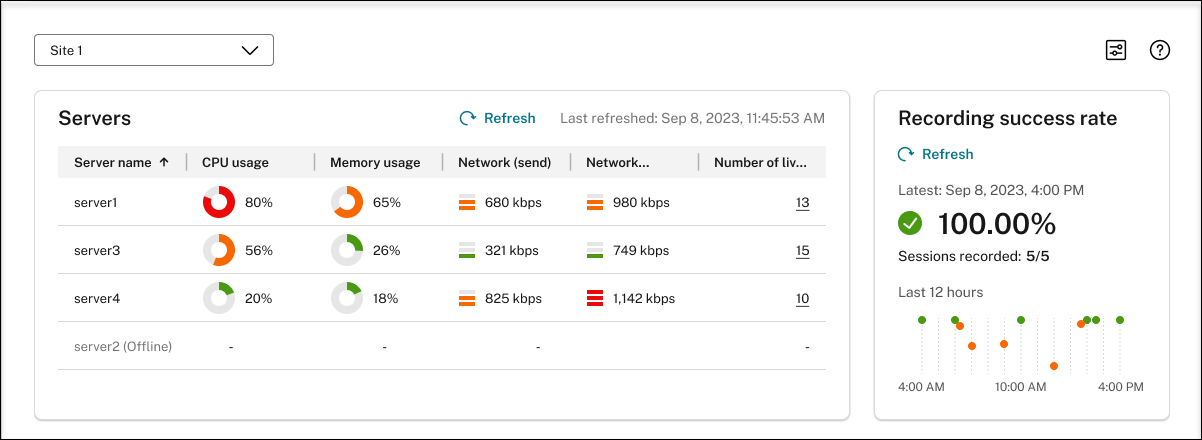Click server1 network send bars icon

coord(466,203)
